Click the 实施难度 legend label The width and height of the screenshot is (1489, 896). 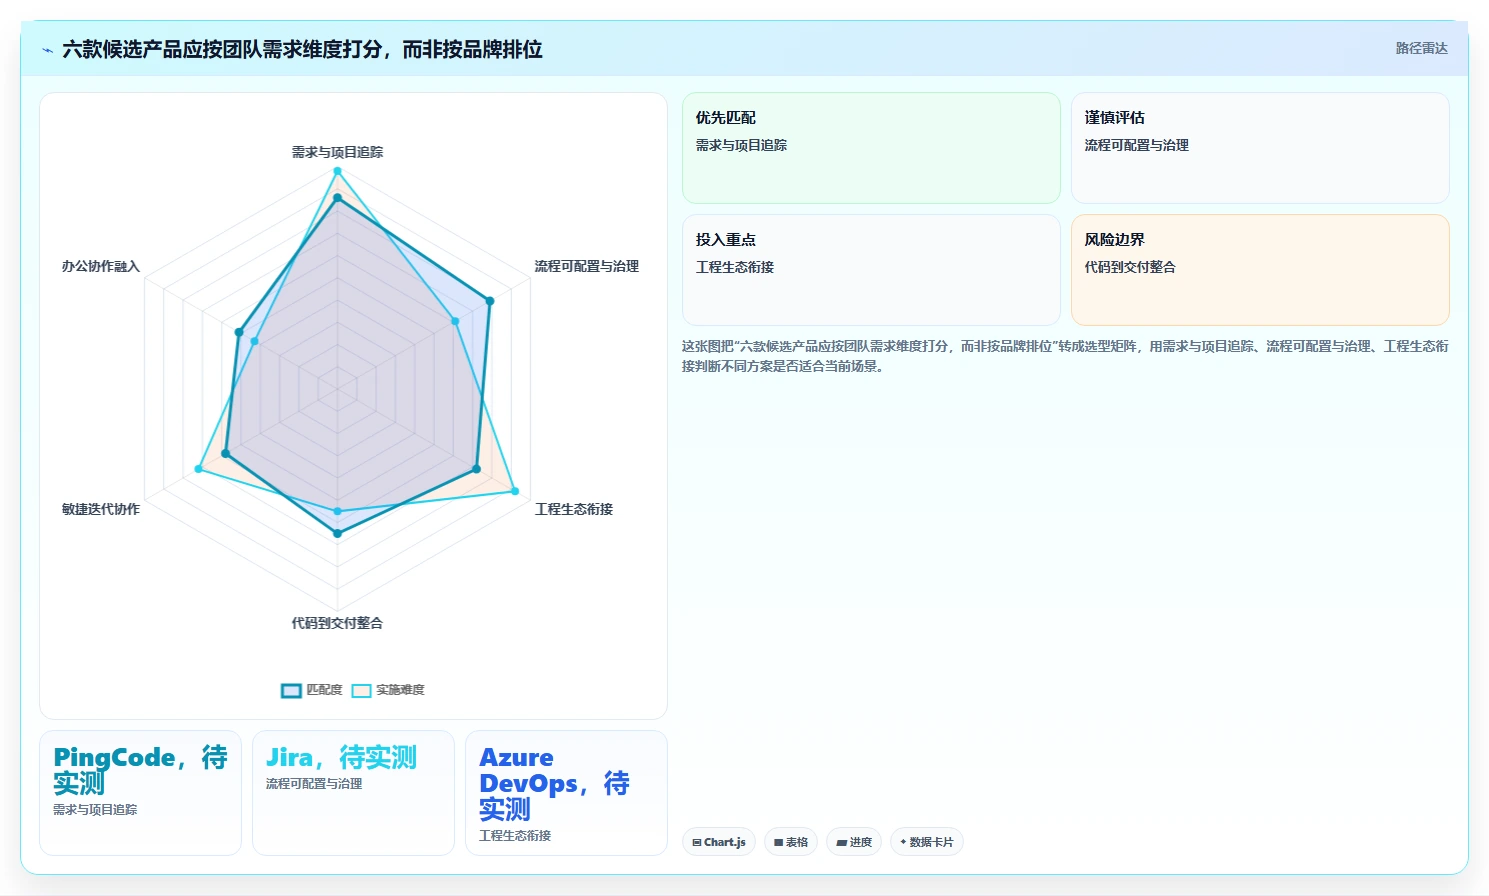coord(400,690)
